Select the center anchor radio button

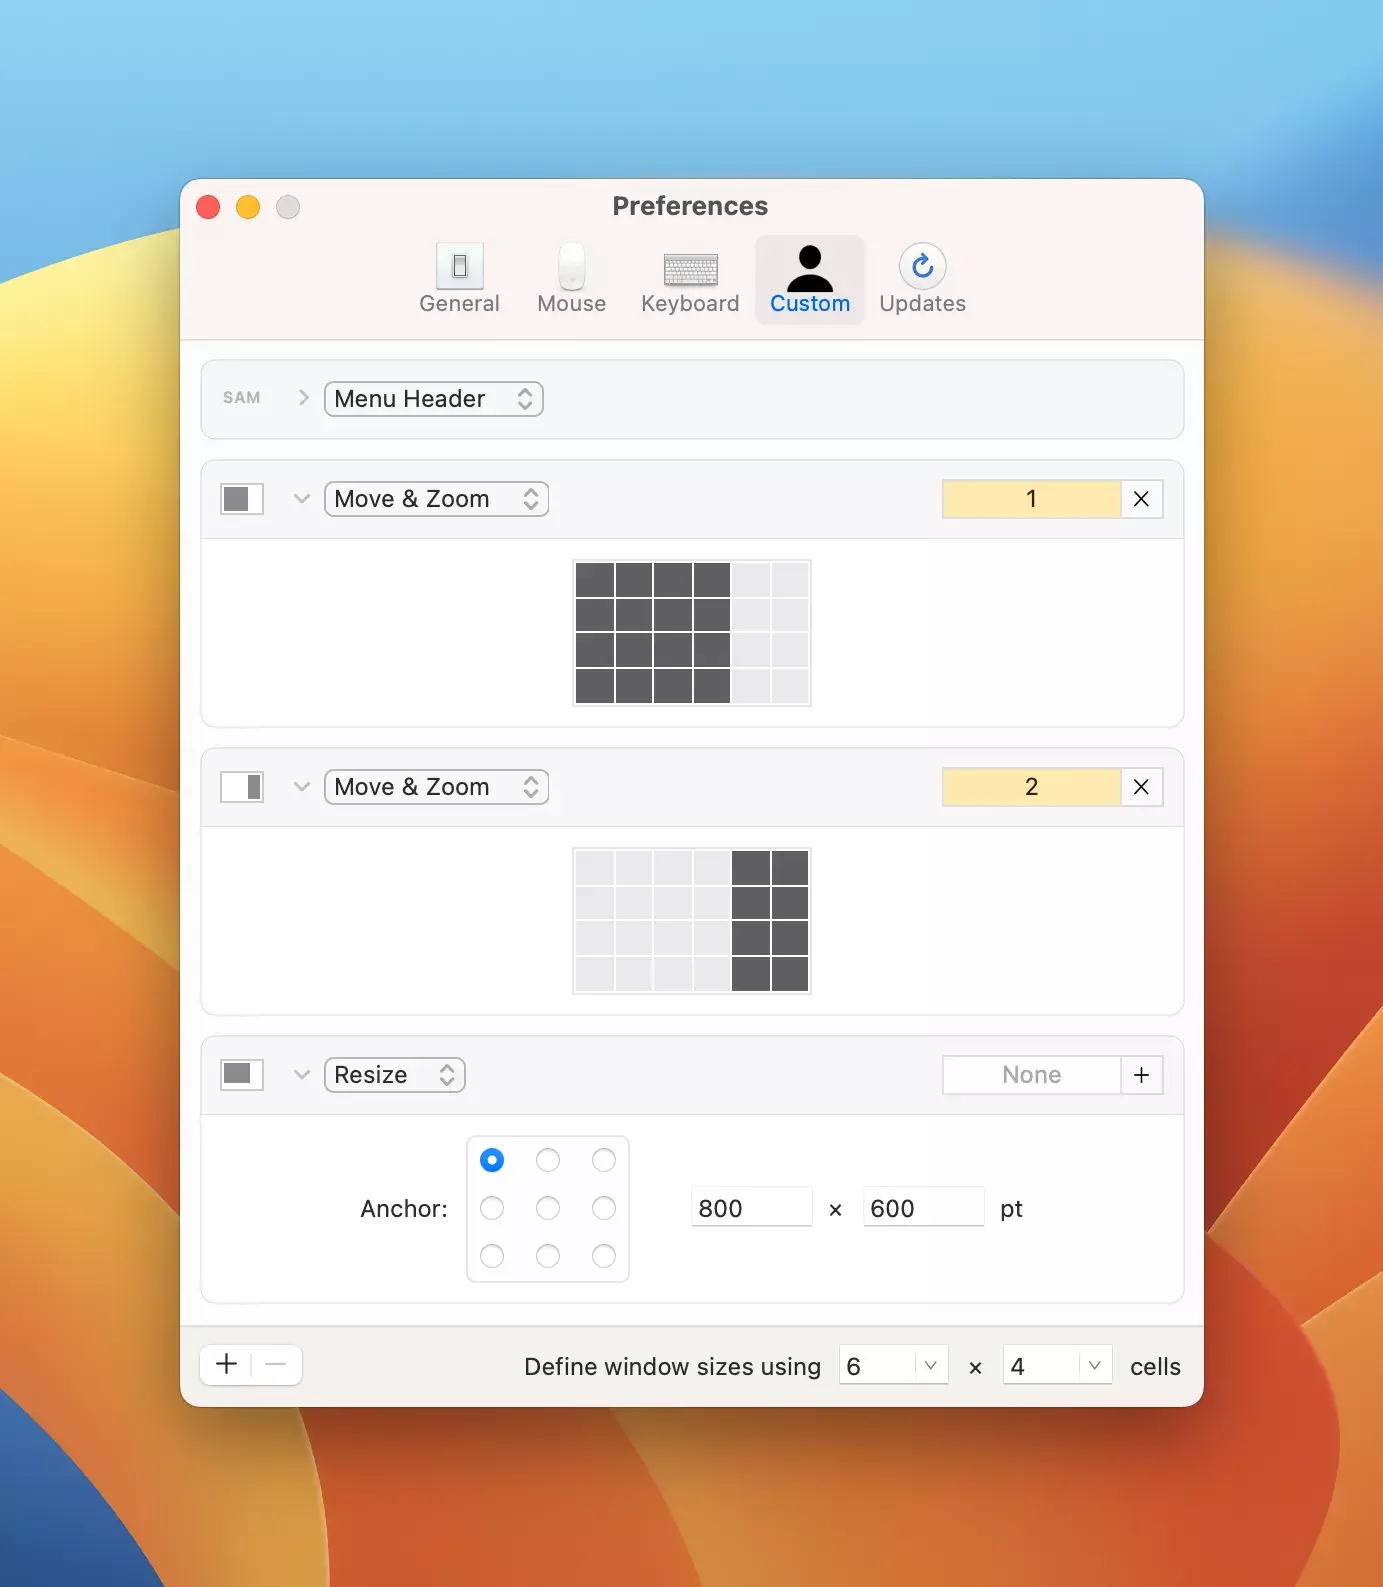(x=548, y=1208)
